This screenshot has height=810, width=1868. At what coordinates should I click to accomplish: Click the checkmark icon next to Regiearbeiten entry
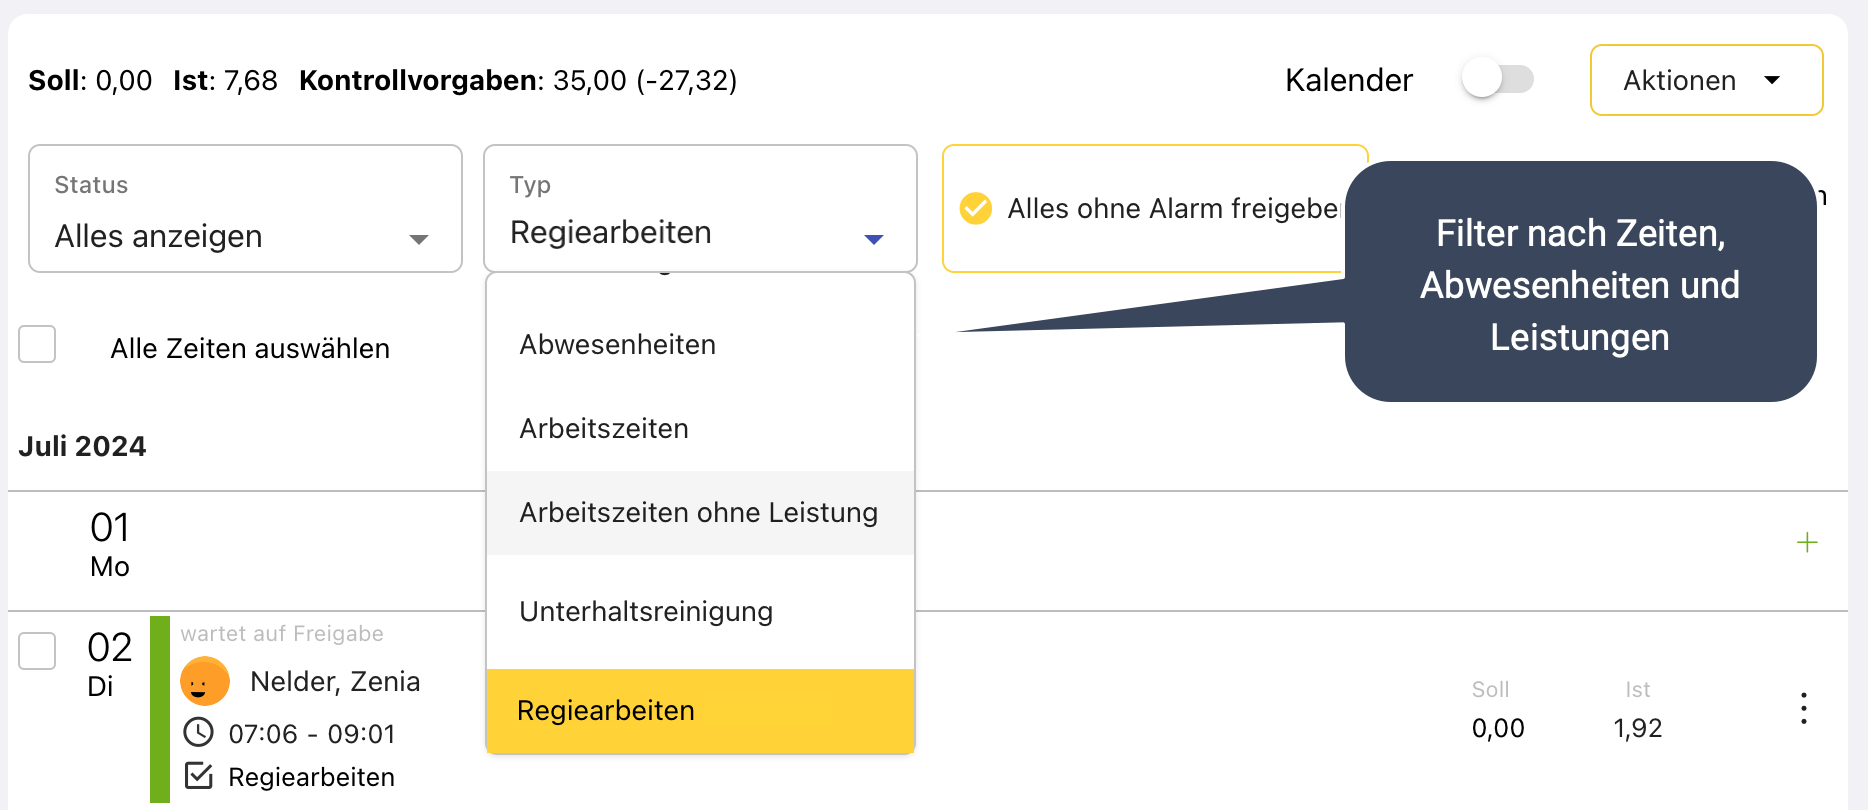point(199,776)
